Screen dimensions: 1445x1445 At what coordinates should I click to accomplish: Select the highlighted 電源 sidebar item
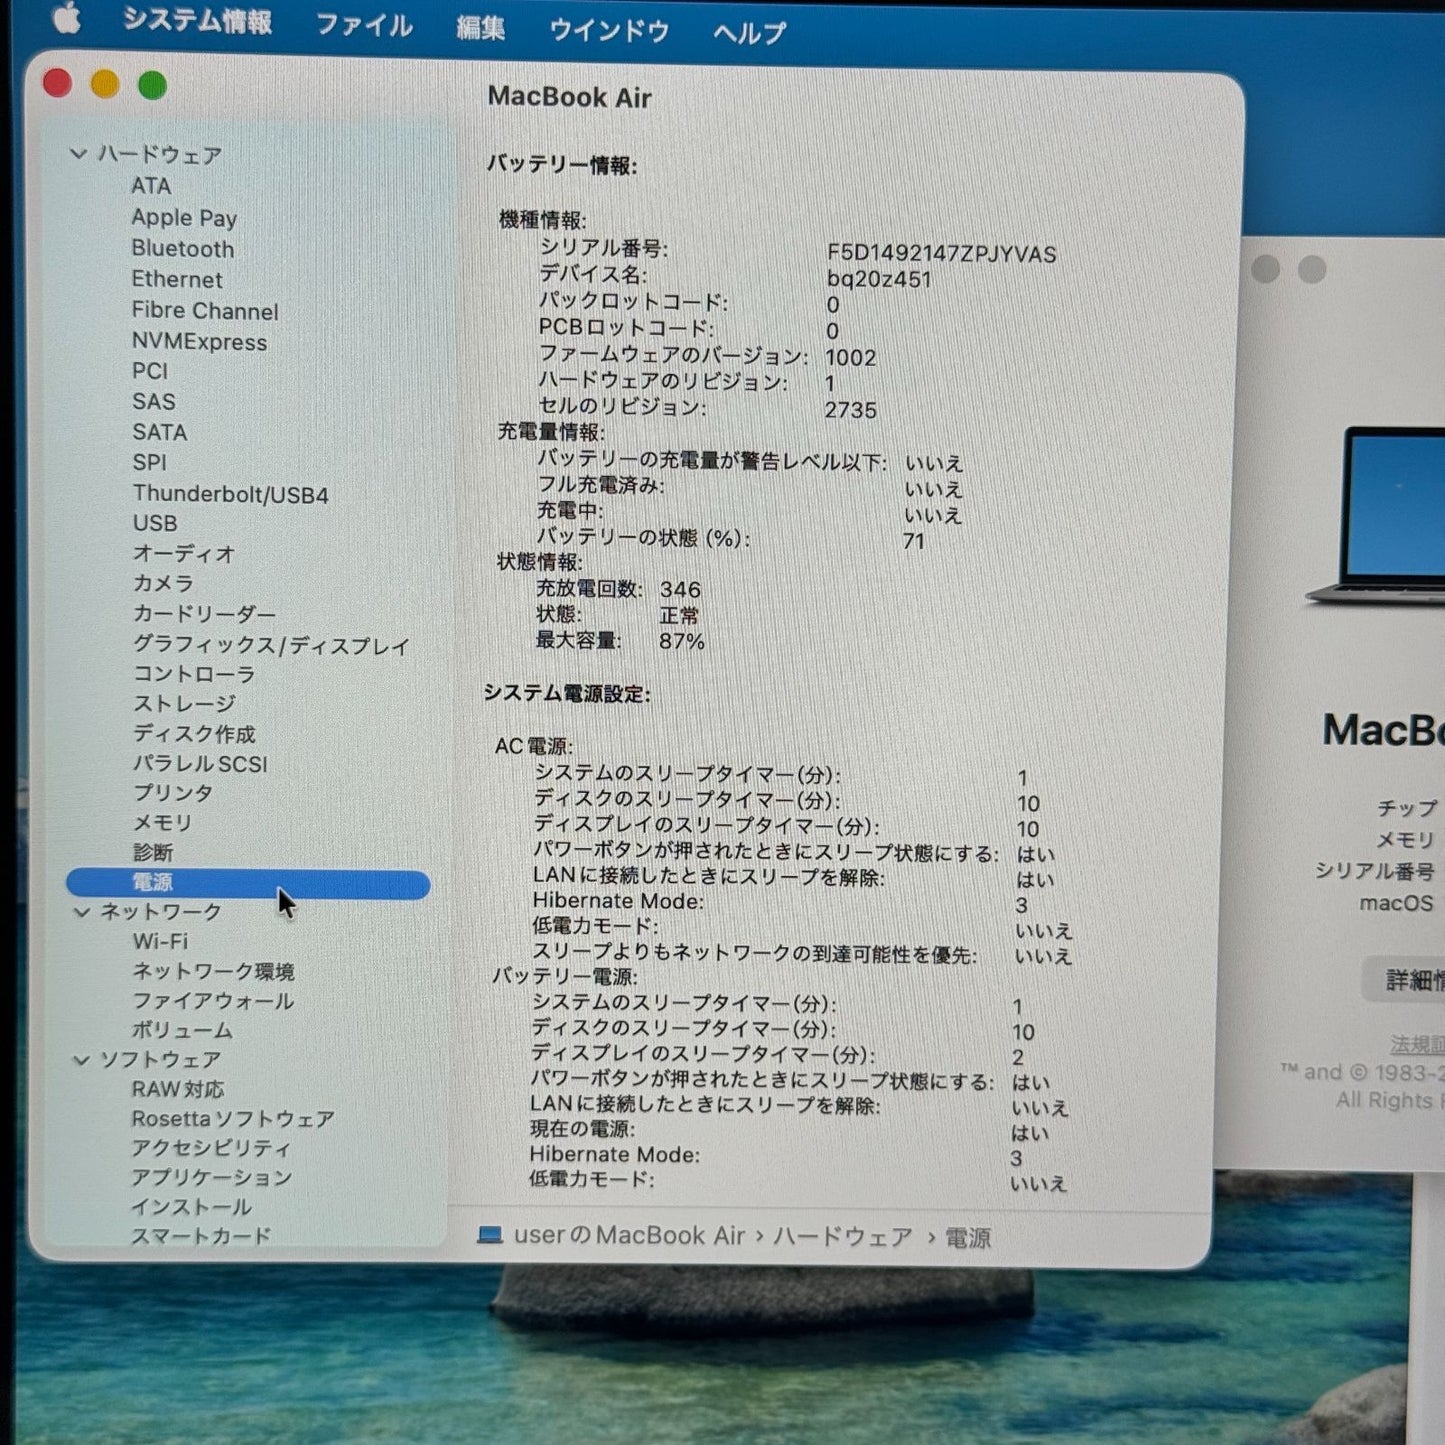click(x=248, y=883)
